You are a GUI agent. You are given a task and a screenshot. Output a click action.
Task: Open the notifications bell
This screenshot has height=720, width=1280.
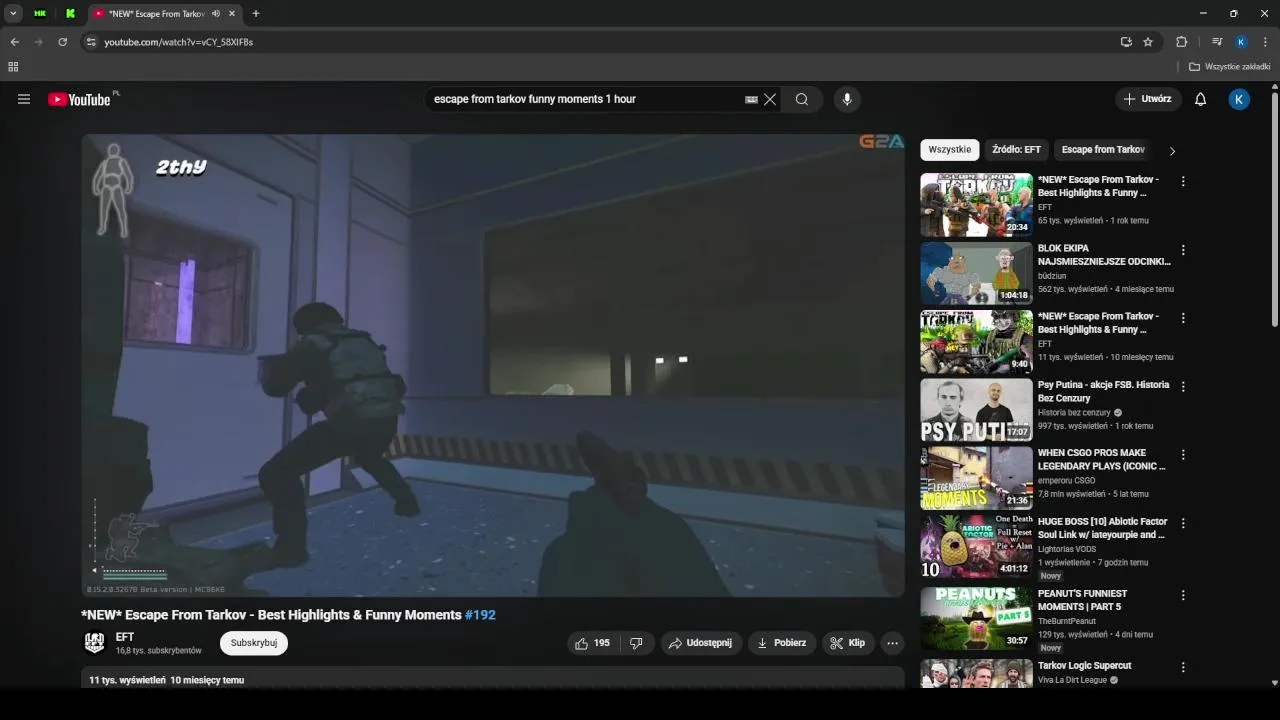[1201, 99]
